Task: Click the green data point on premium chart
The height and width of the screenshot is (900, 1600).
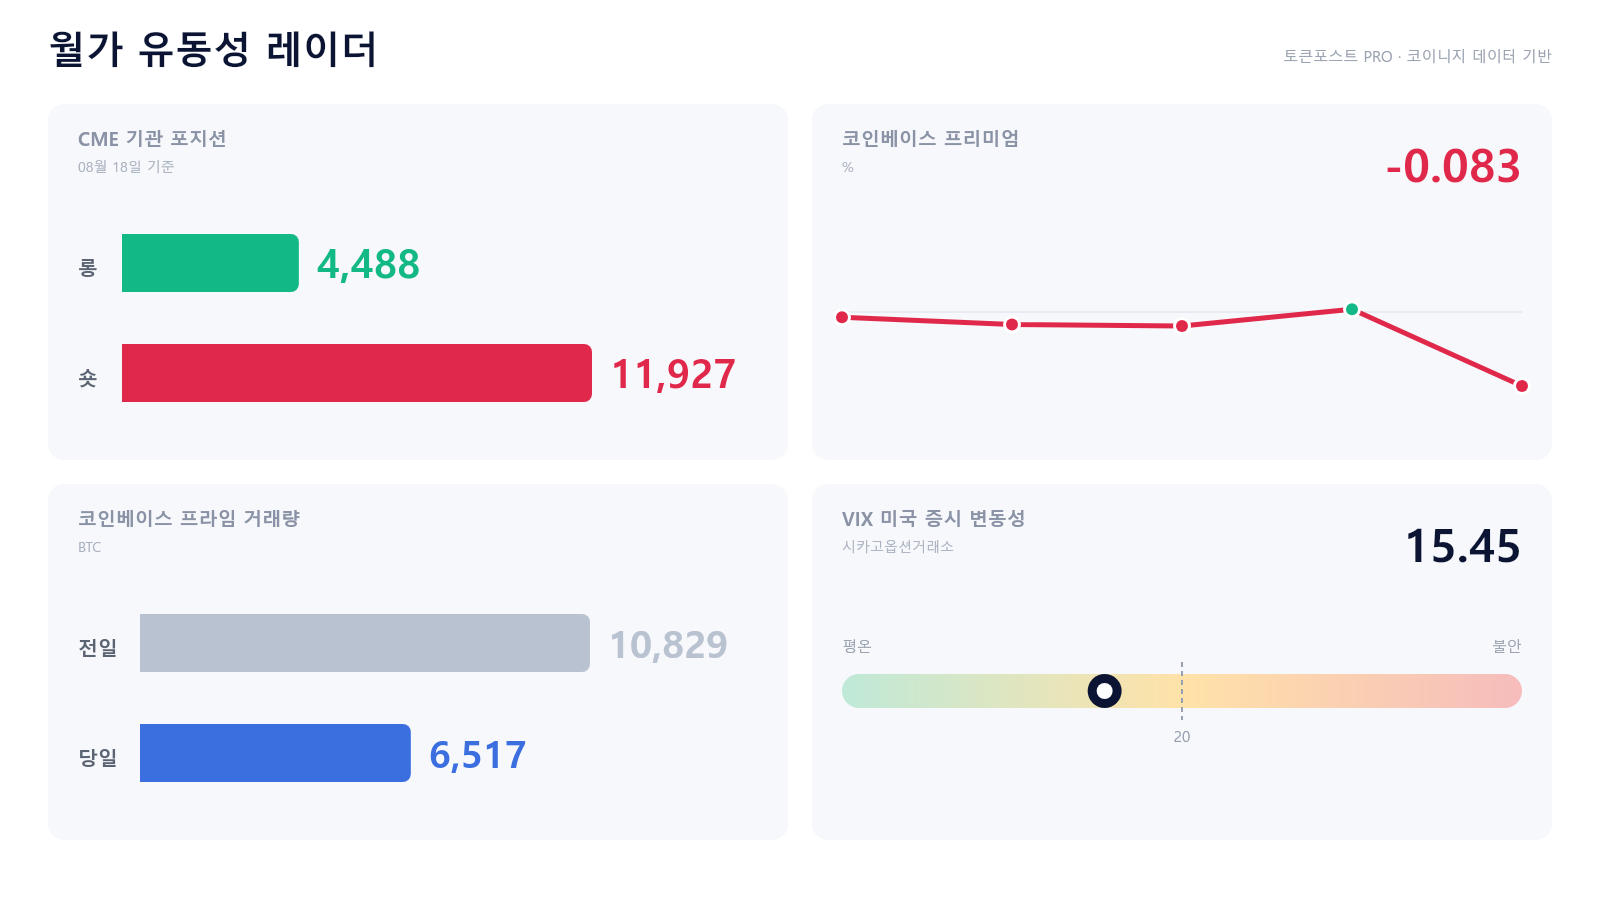Action: [x=1352, y=309]
